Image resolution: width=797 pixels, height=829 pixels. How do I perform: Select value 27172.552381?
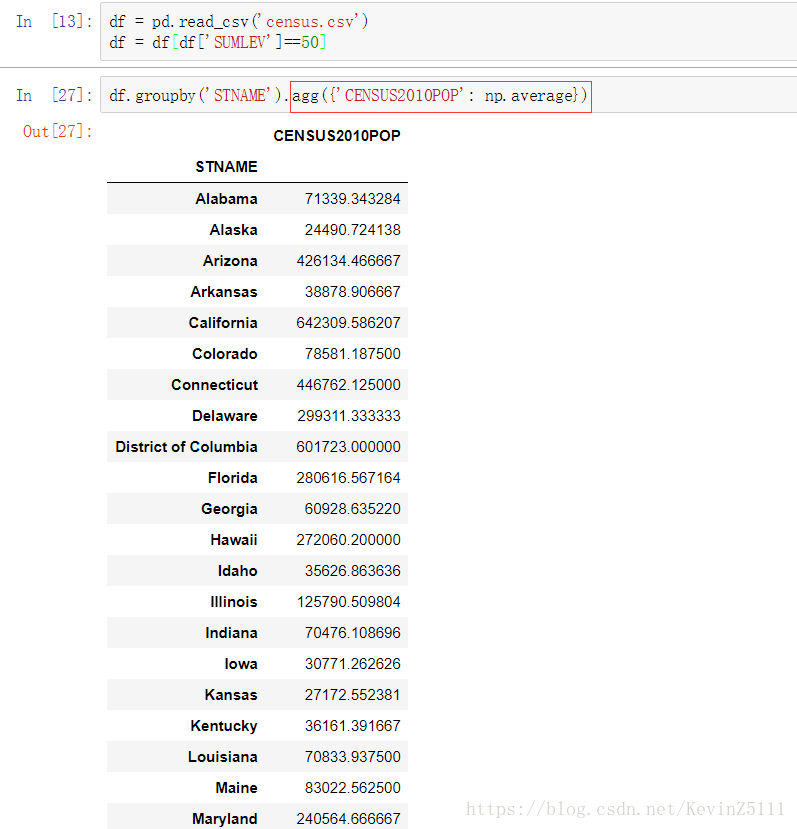click(353, 695)
